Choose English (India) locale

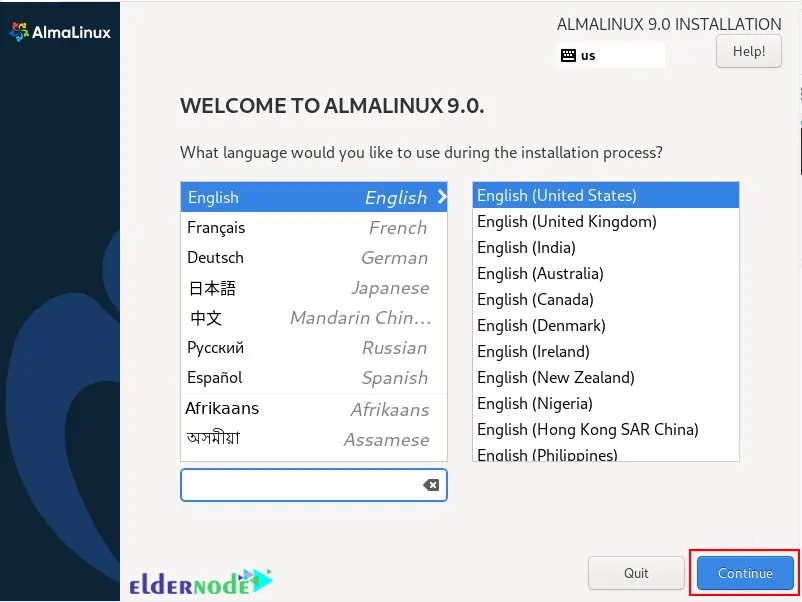click(x=606, y=247)
